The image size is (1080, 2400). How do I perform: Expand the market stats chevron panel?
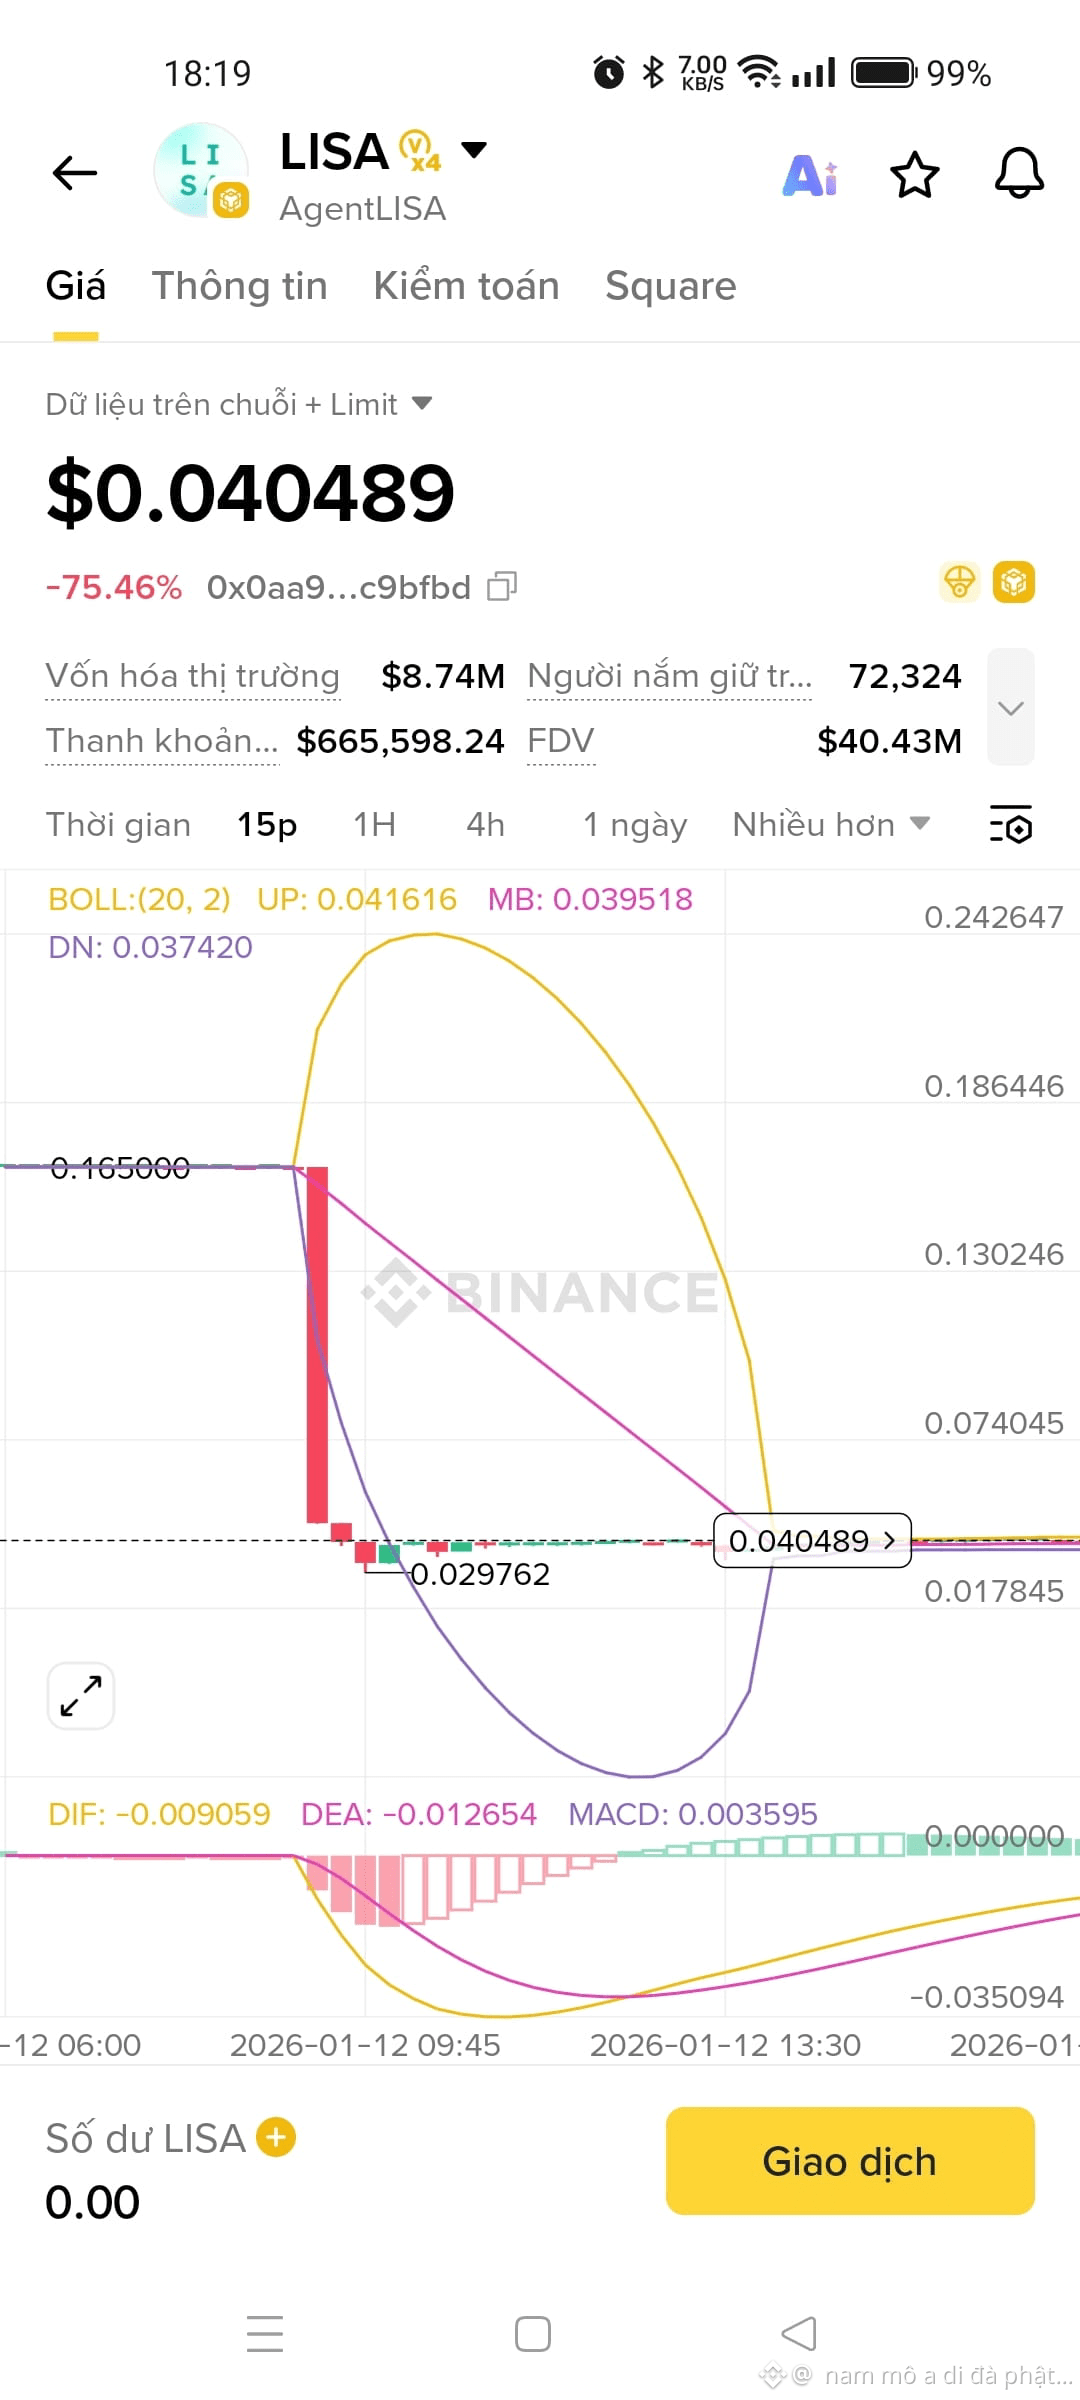tap(1011, 707)
